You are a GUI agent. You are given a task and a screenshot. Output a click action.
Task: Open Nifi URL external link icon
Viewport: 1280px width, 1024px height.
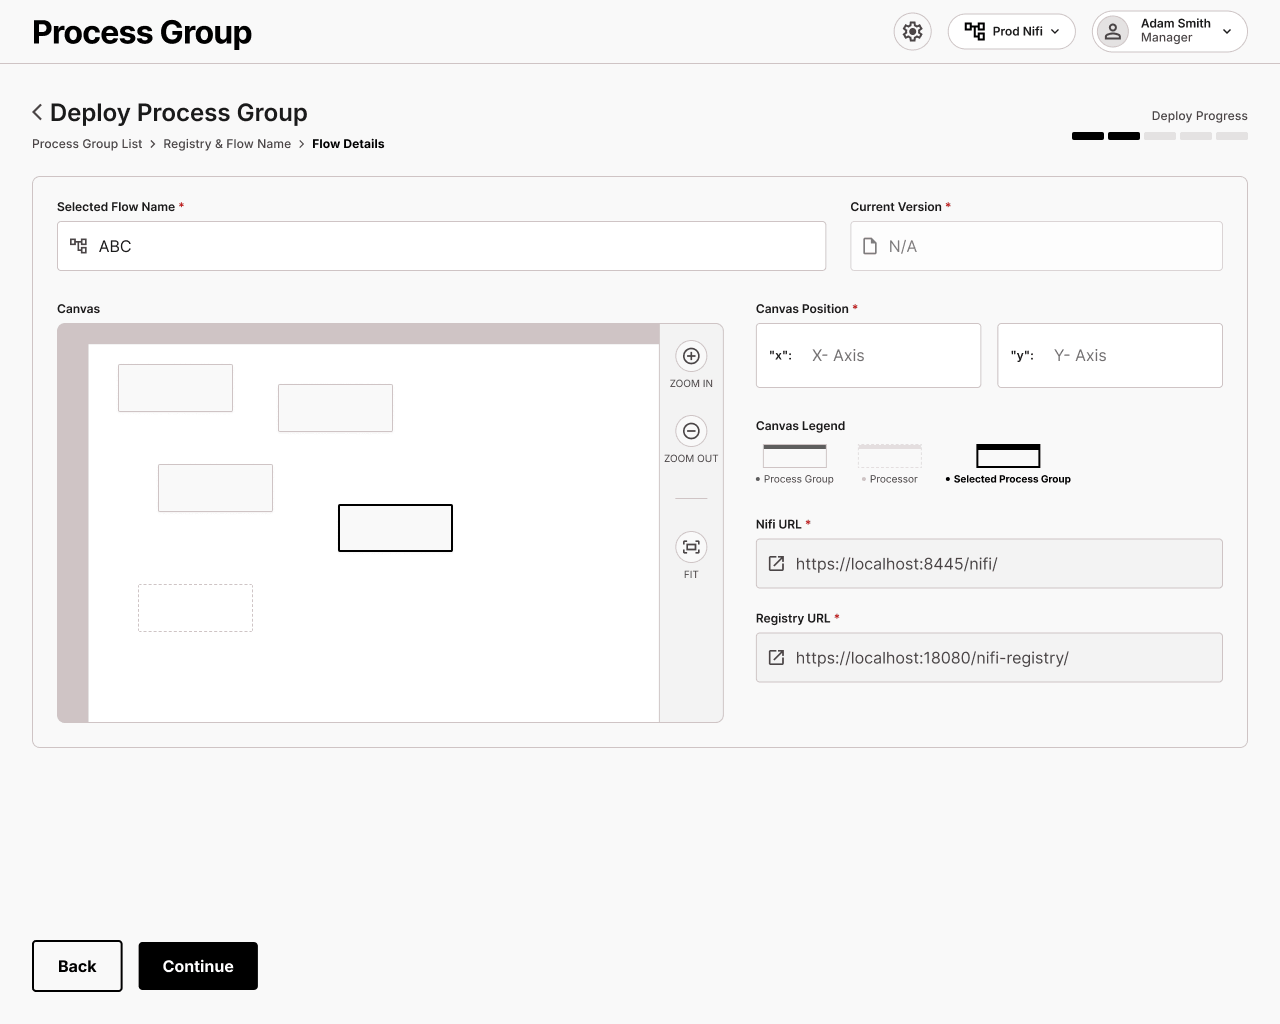point(776,564)
